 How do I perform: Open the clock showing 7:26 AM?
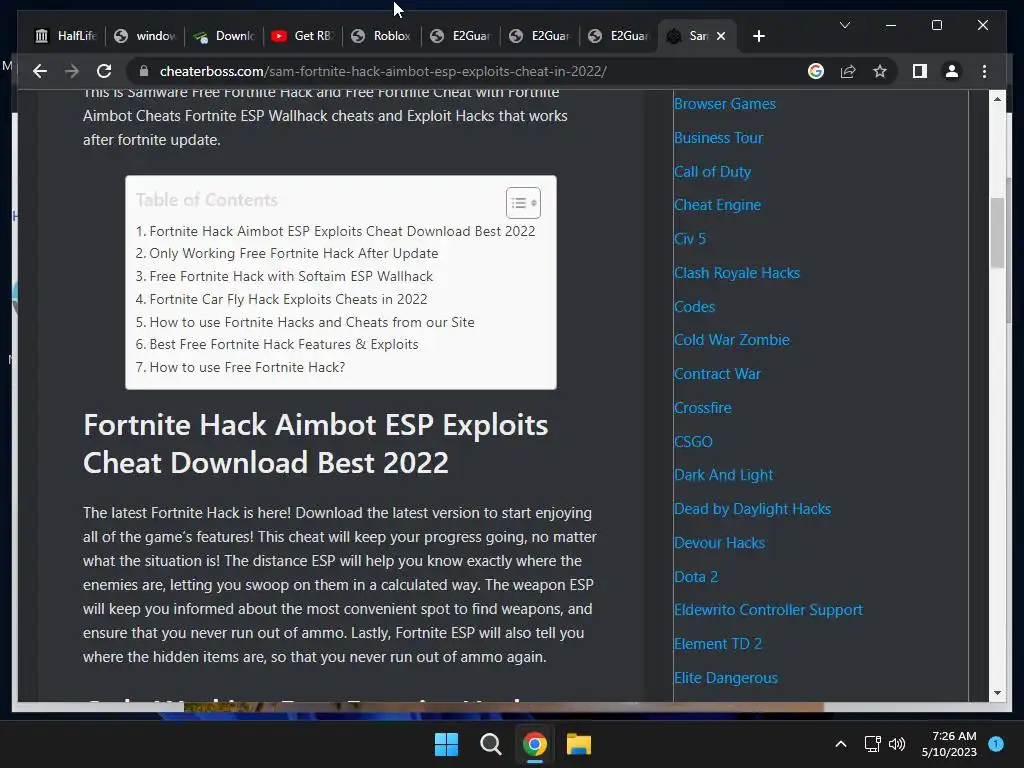coord(950,744)
